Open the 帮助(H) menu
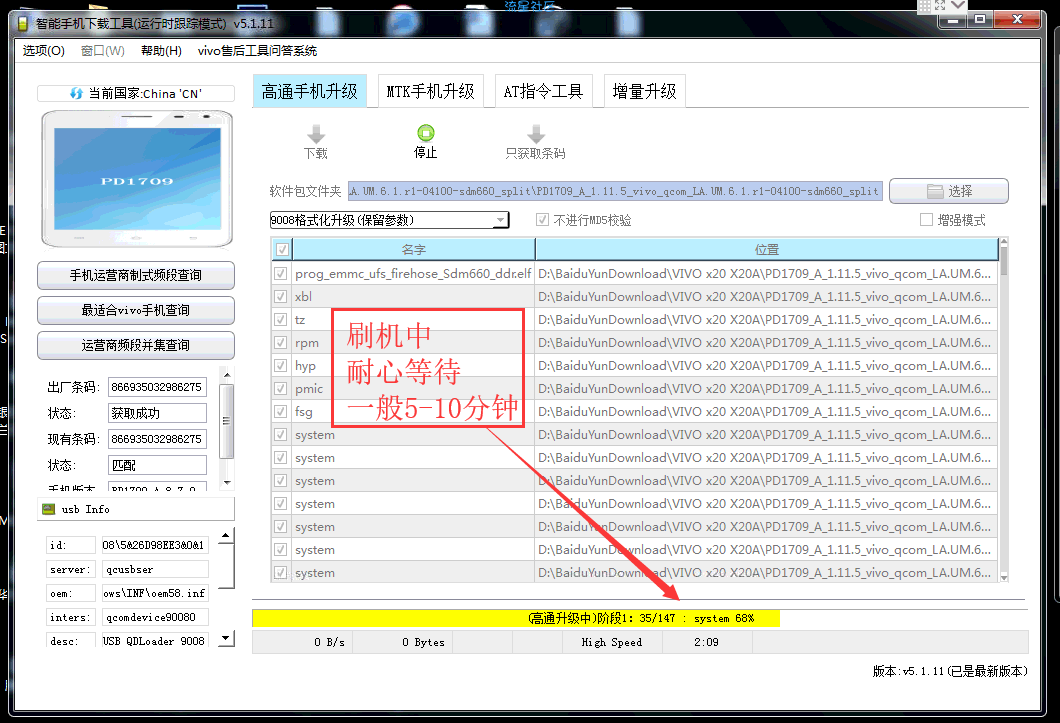 (161, 51)
